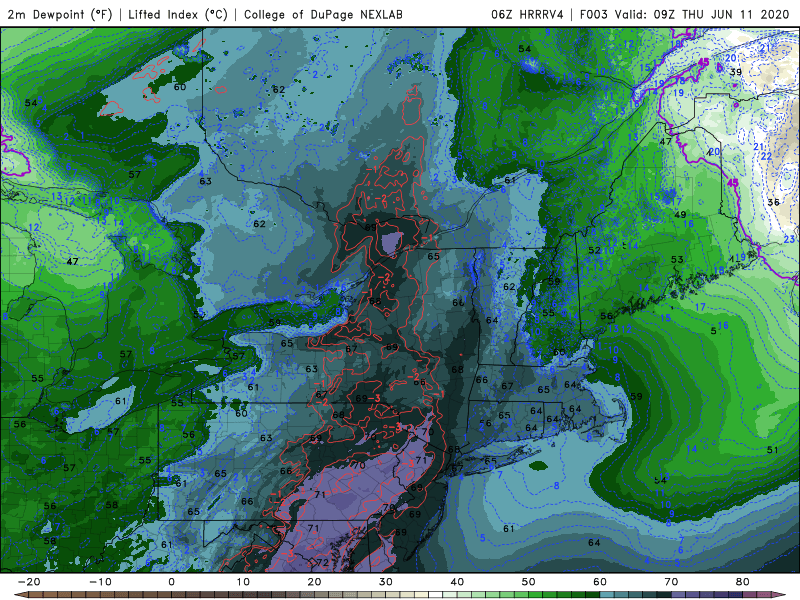This screenshot has height=600, width=800.
Task: Click the 70 label on the color scale
Action: (x=671, y=582)
